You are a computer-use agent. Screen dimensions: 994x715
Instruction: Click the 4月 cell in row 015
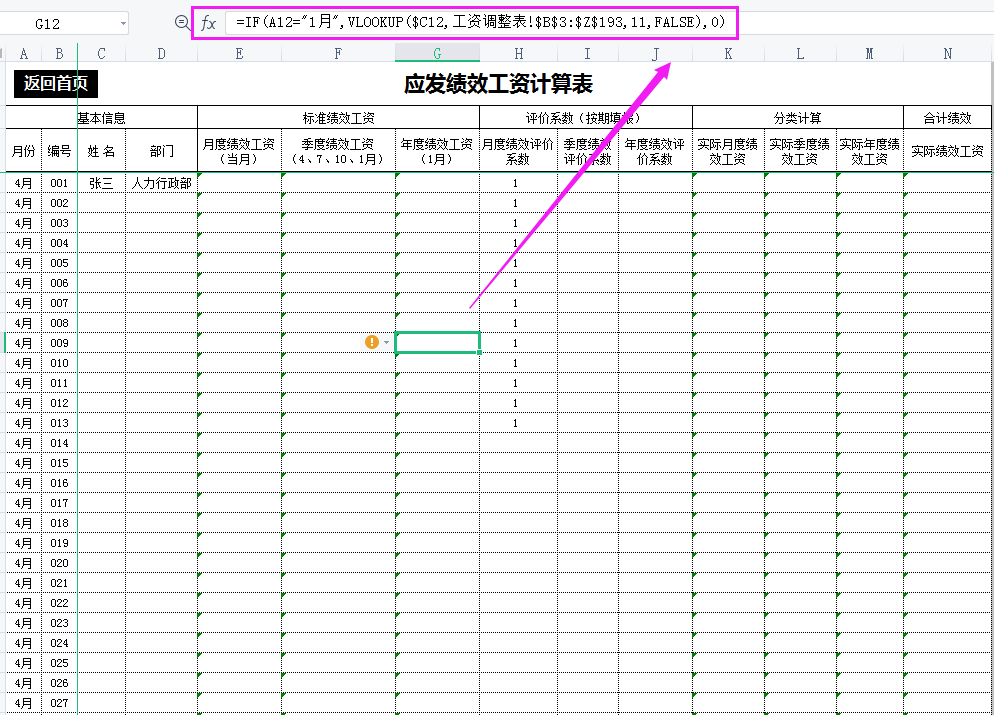(x=23, y=463)
